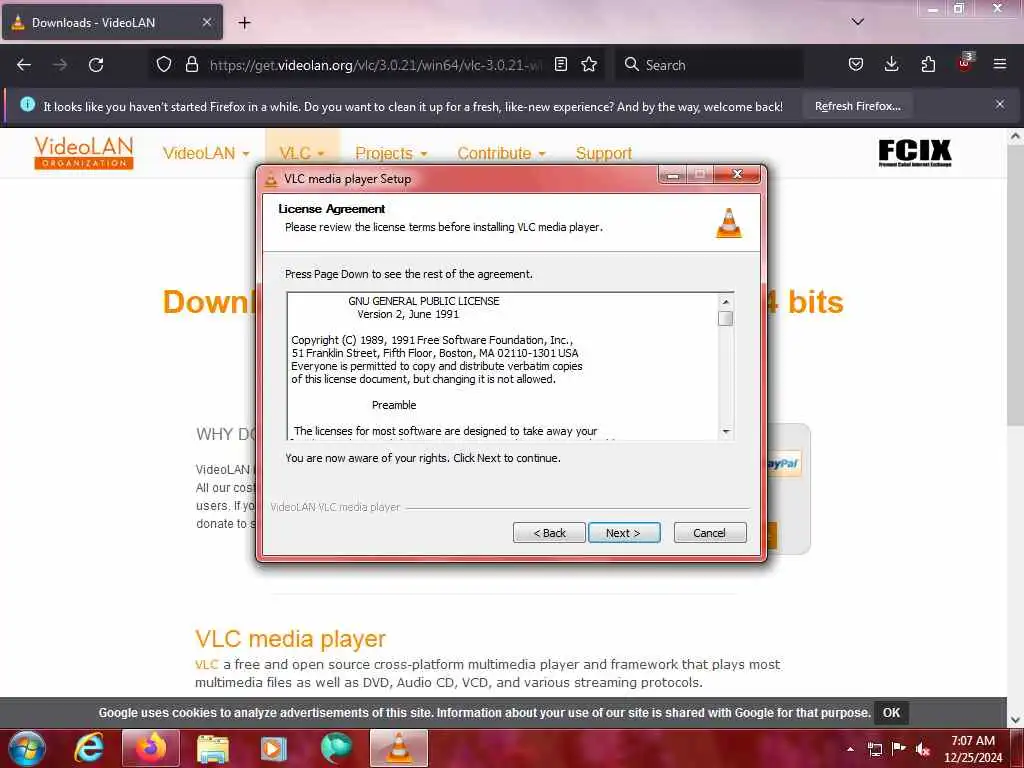This screenshot has width=1024, height=768.
Task: Expand the Contribute navigation menu
Action: [x=502, y=153]
